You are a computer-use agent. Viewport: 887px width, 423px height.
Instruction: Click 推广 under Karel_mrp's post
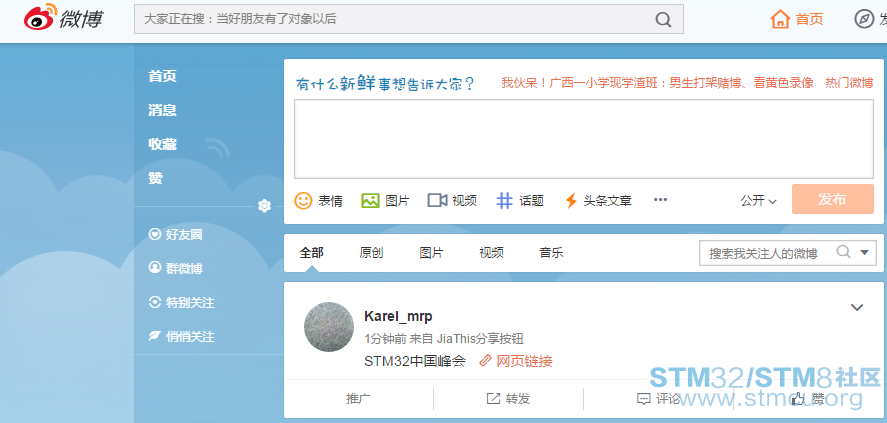[x=358, y=398]
